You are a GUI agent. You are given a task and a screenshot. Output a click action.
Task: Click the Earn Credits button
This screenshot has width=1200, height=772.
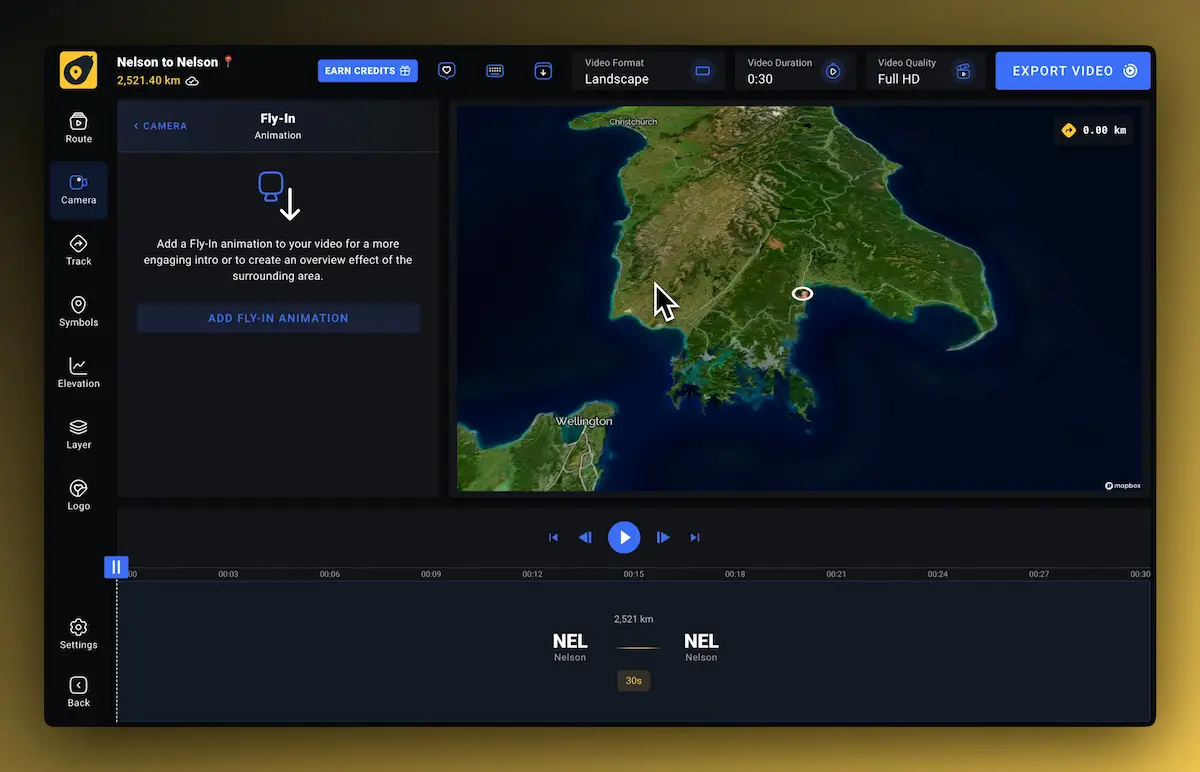pyautogui.click(x=368, y=71)
